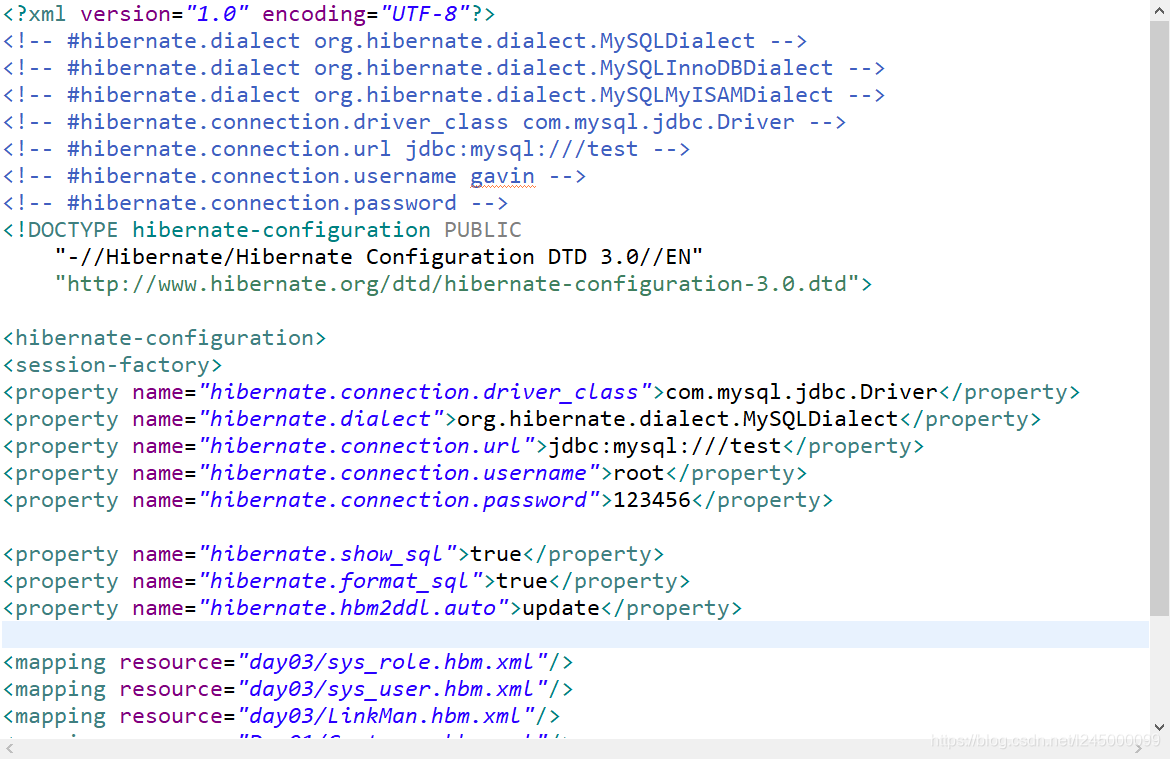This screenshot has width=1170, height=759.
Task: Click the sys_user.hbm.xml mapping line
Action: pyautogui.click(x=288, y=689)
